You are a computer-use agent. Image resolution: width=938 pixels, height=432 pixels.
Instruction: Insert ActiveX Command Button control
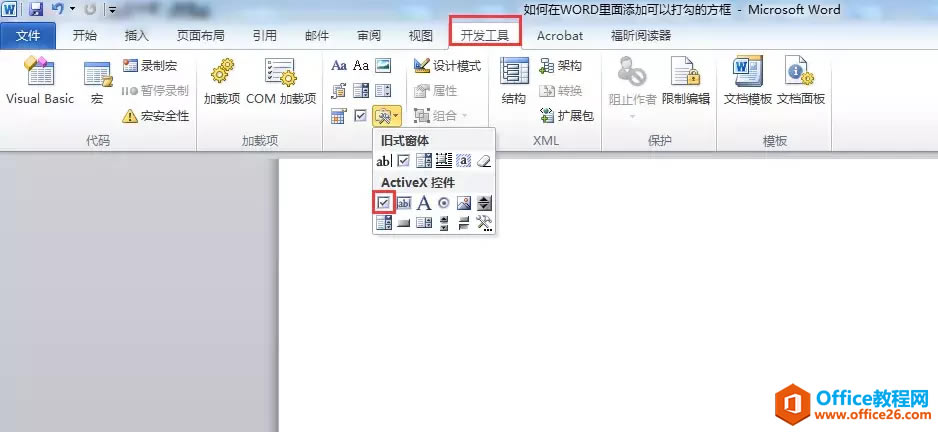pyautogui.click(x=404, y=223)
